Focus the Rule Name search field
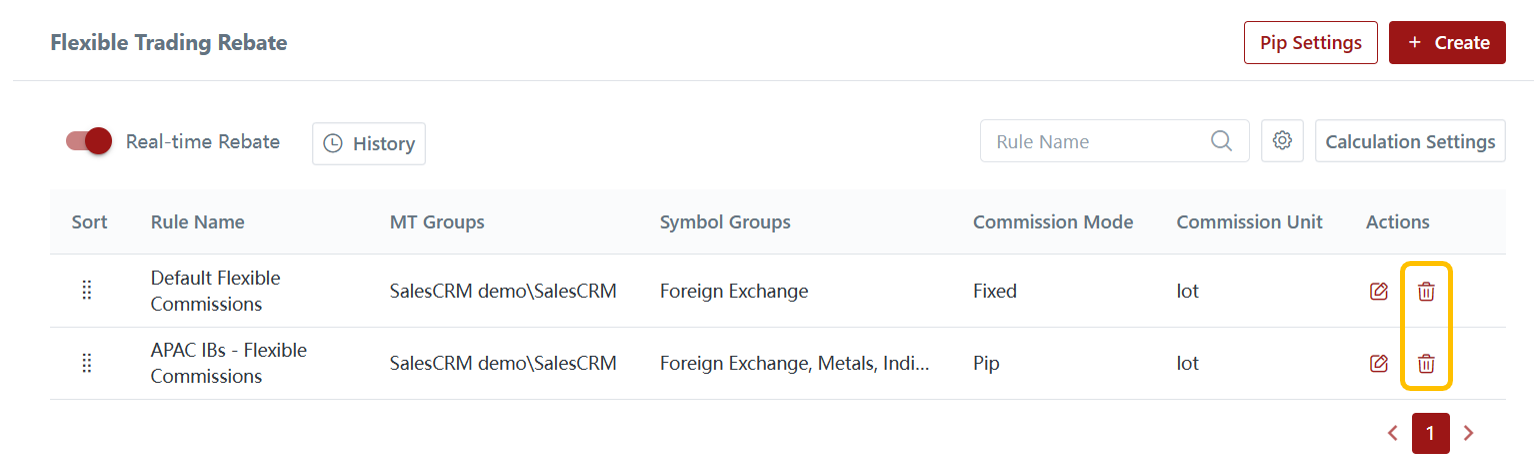This screenshot has width=1534, height=474. click(1095, 141)
